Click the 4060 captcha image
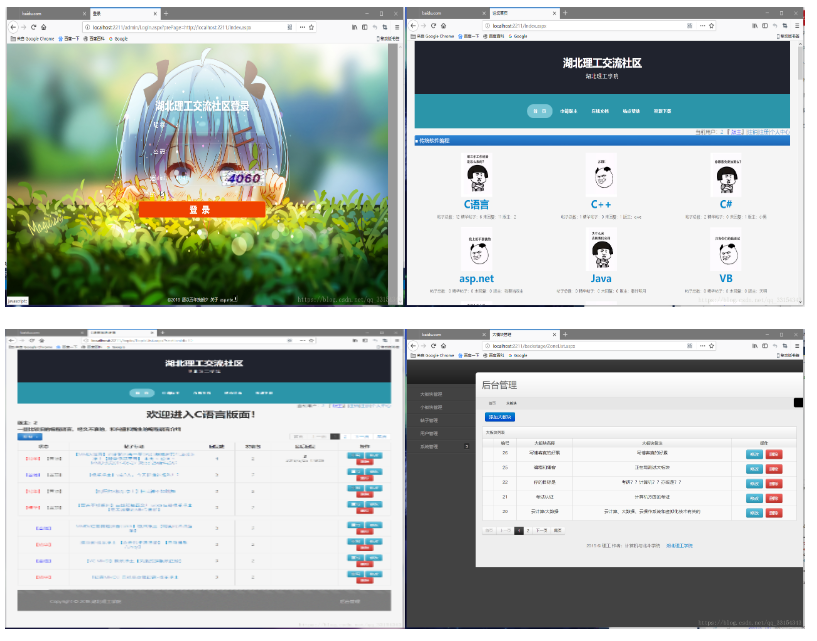This screenshot has height=641, width=817. (243, 179)
